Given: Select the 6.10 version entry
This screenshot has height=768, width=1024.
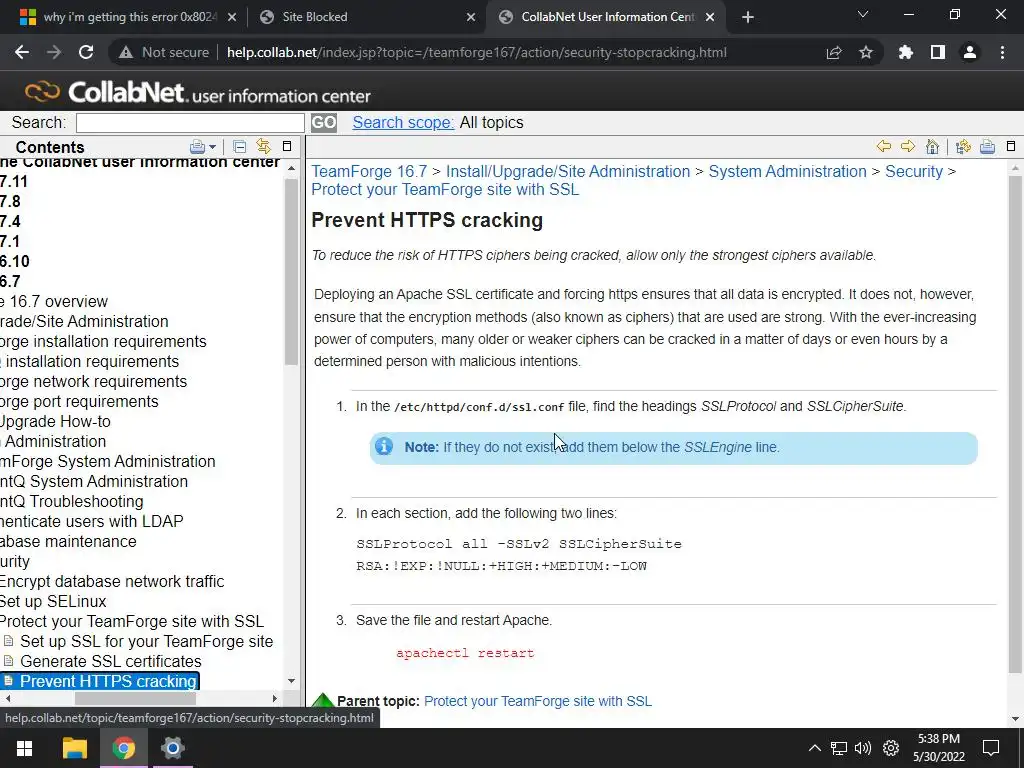Looking at the screenshot, I should (x=14, y=262).
